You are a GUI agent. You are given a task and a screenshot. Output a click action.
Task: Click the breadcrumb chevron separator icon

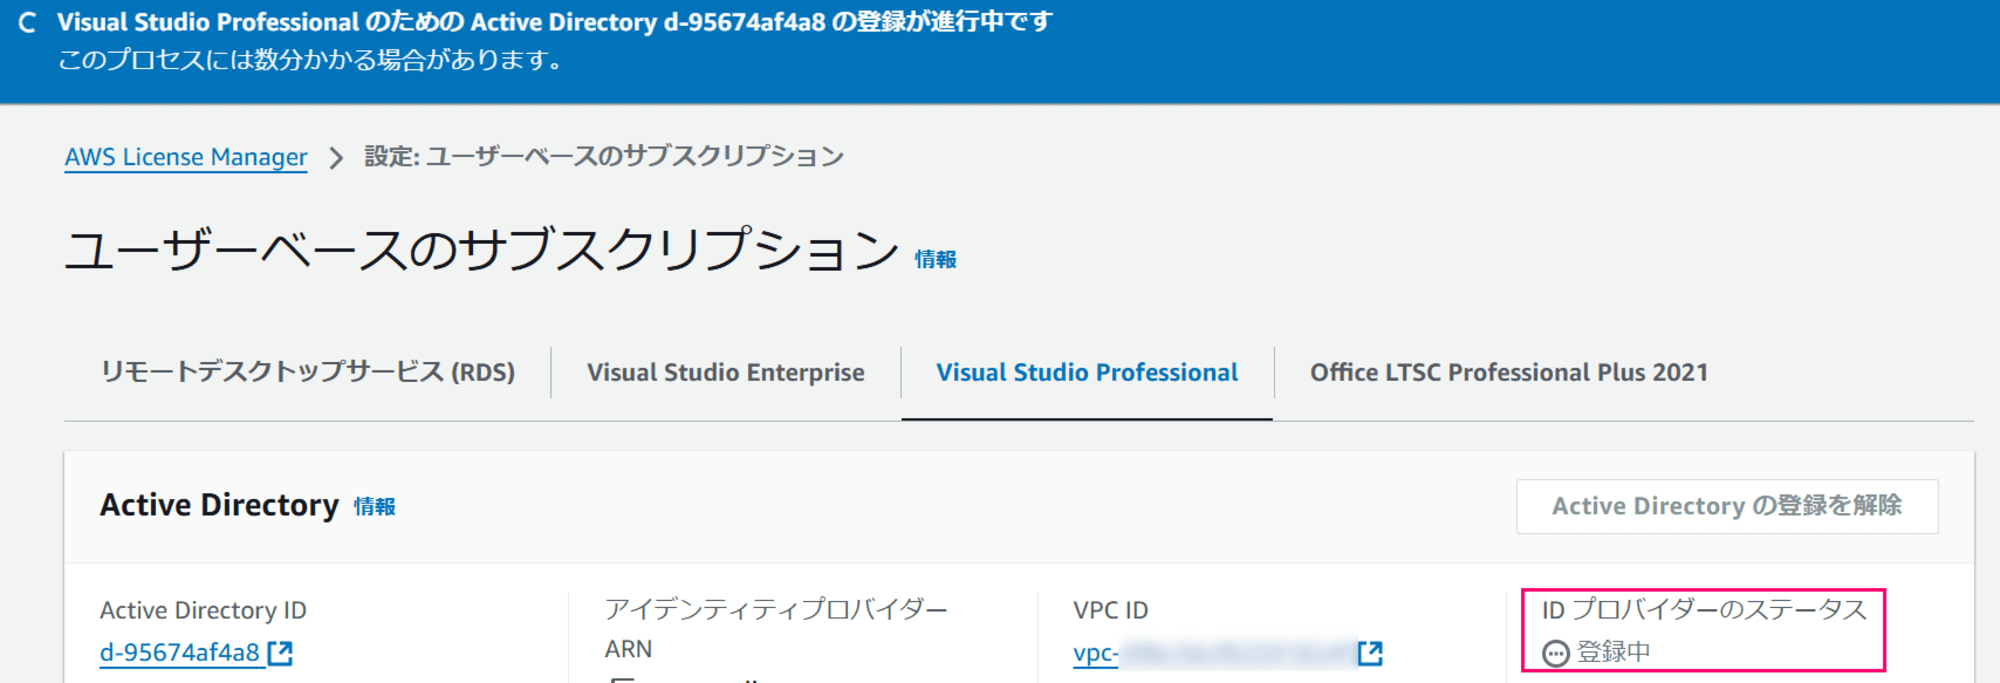pos(336,158)
